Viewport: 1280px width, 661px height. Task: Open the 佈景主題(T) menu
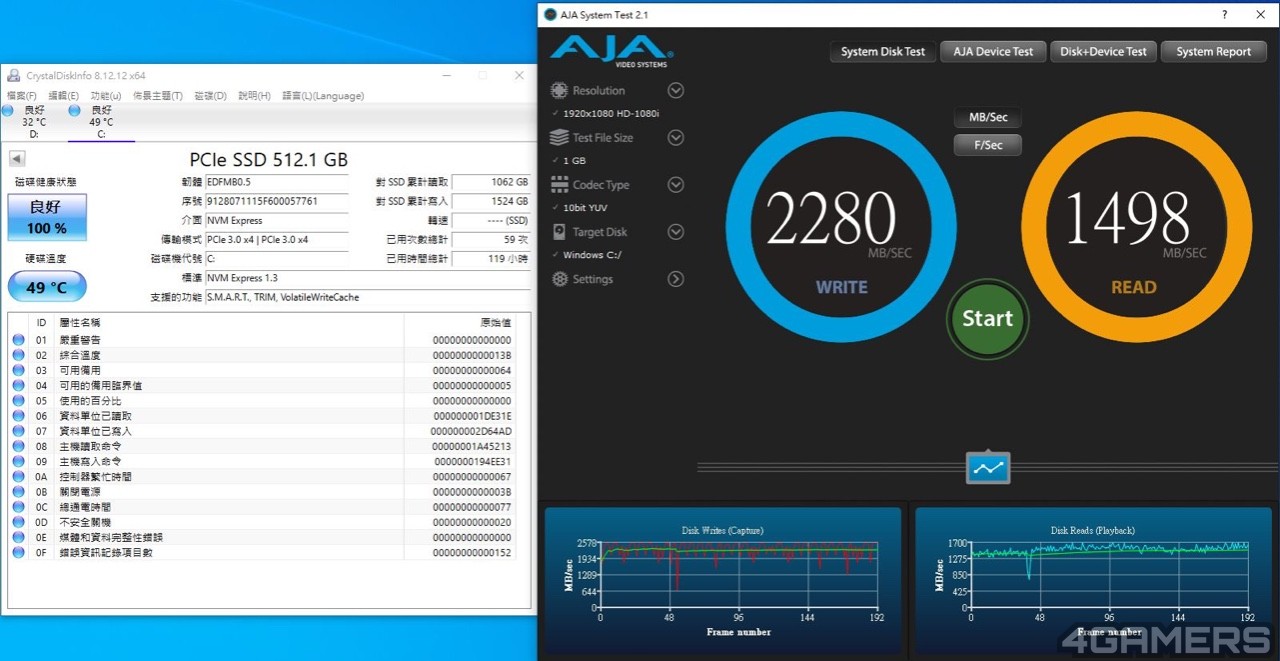158,96
